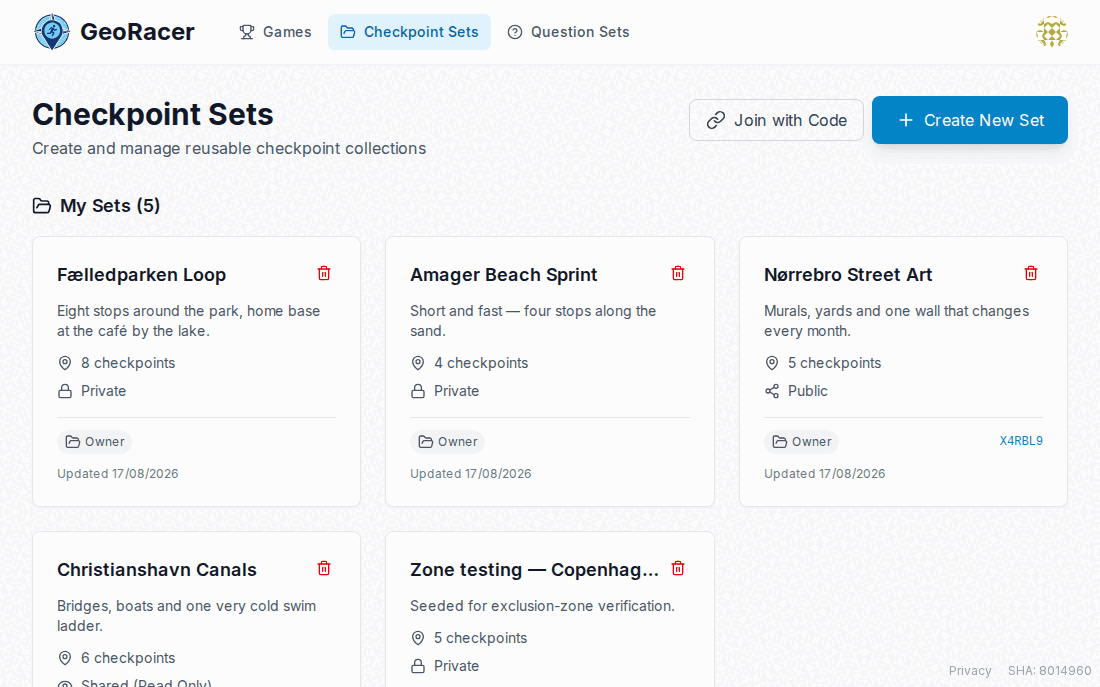Viewport: 1100px width, 687px height.
Task: Click the Create New Set button
Action: tap(970, 120)
